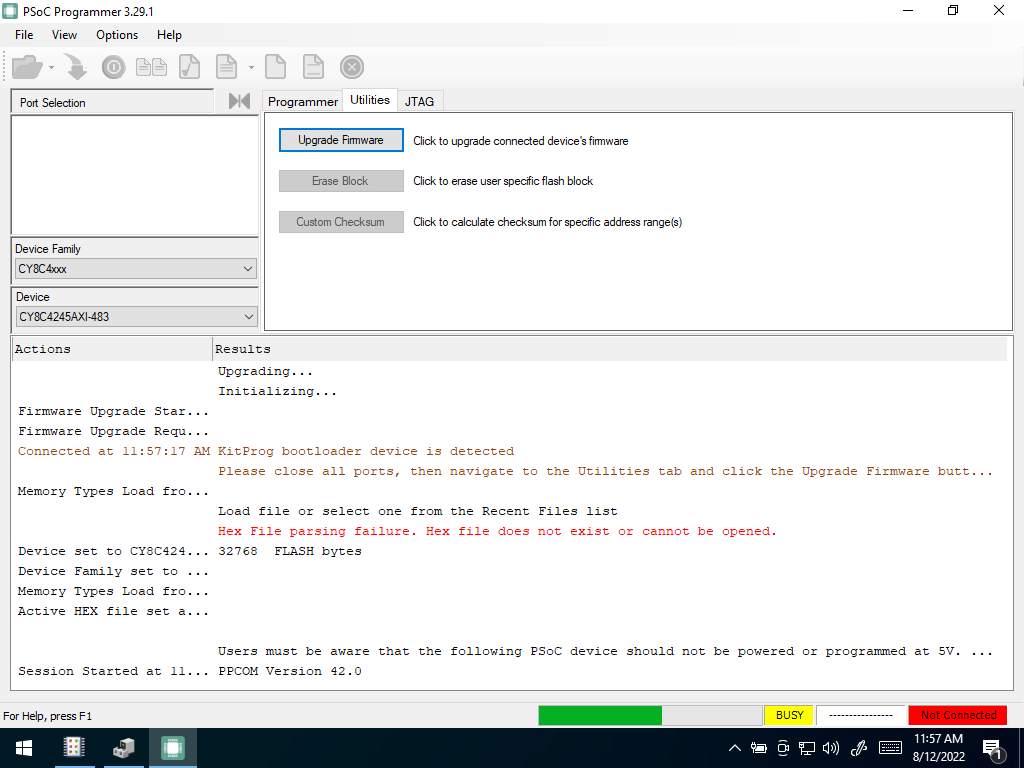Image resolution: width=1024 pixels, height=768 pixels.
Task: Select the Utilities tab
Action: [370, 100]
